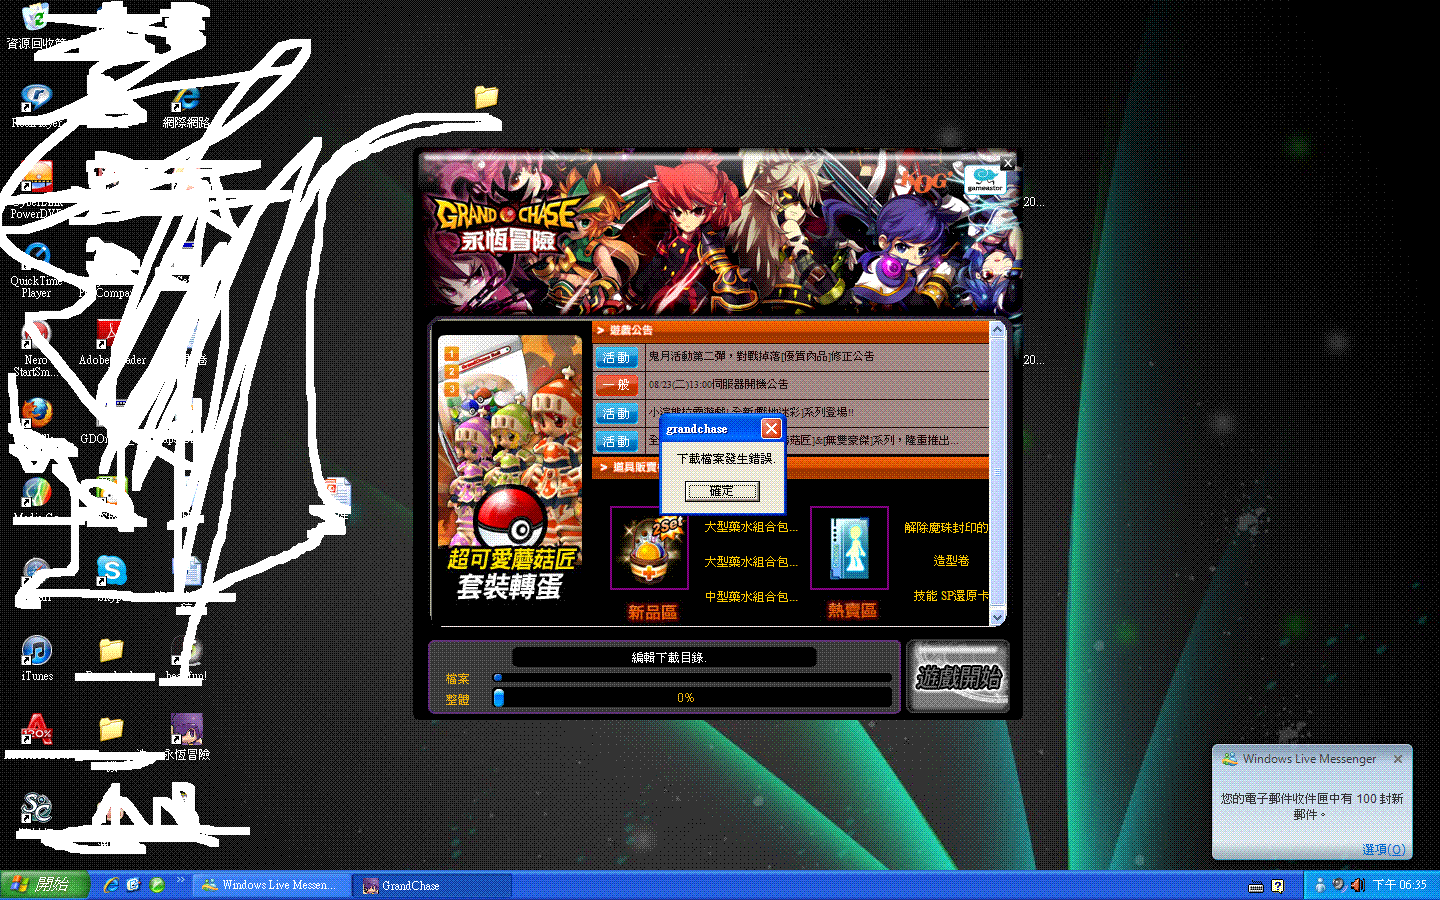
Task: Close the grandchase error dialog
Action: point(771,429)
